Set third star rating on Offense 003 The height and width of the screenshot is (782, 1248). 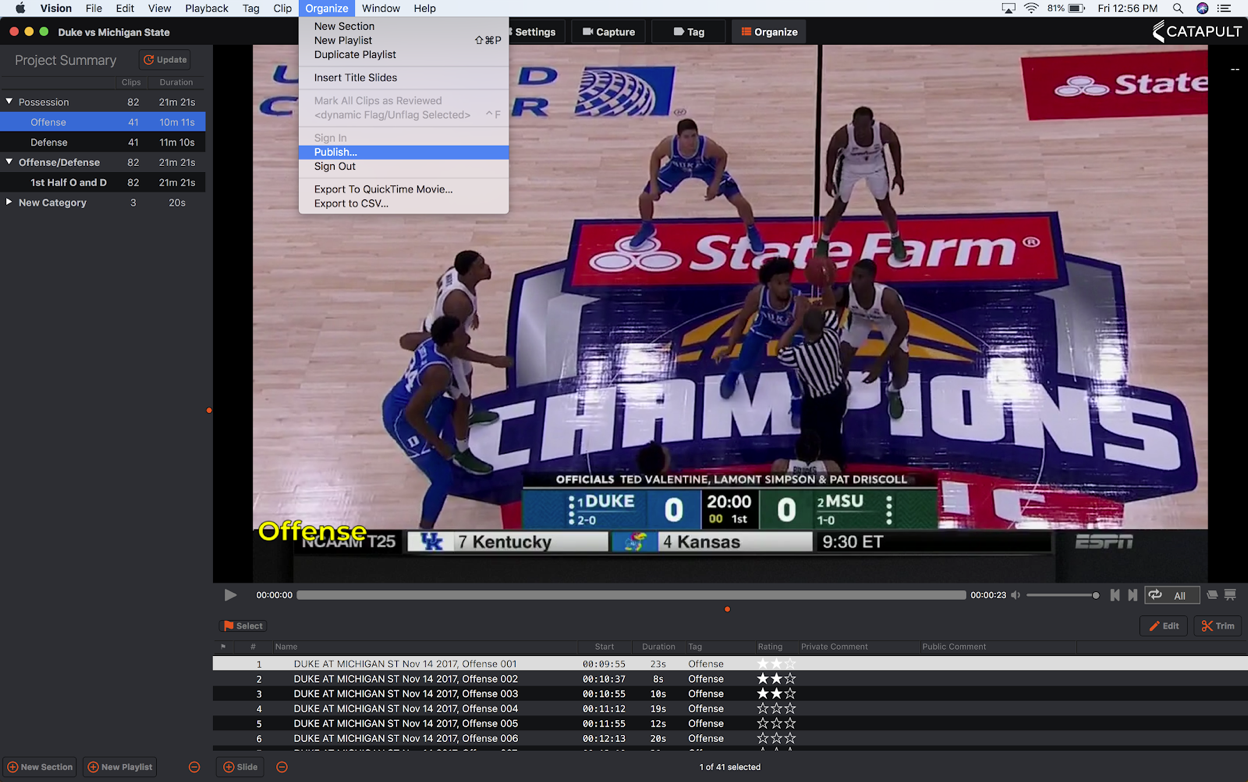(x=790, y=693)
